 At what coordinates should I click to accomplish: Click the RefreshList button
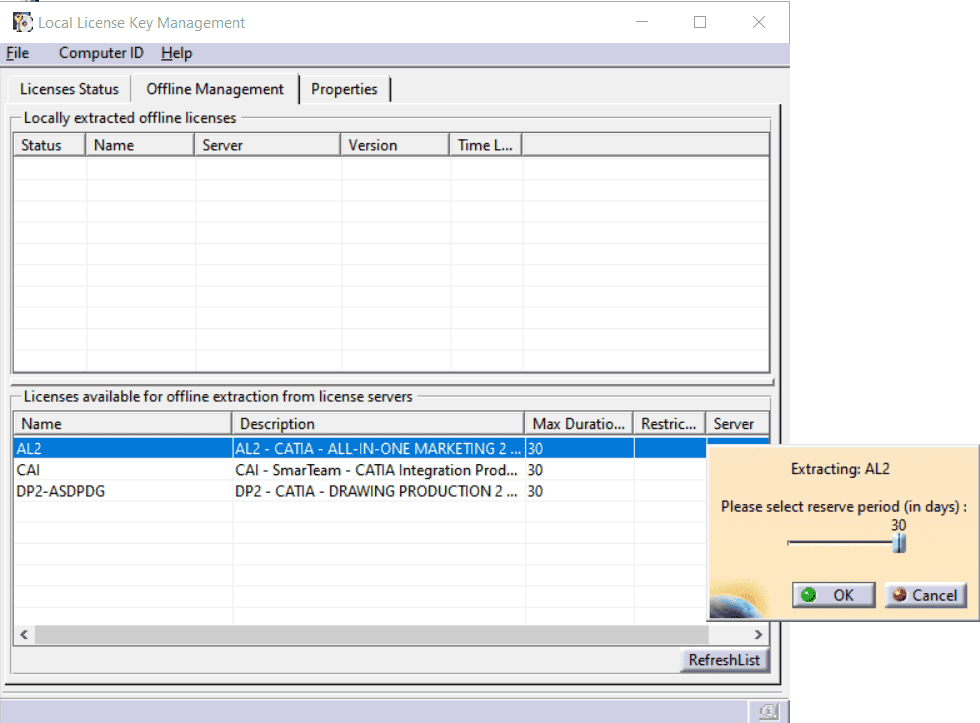point(724,660)
